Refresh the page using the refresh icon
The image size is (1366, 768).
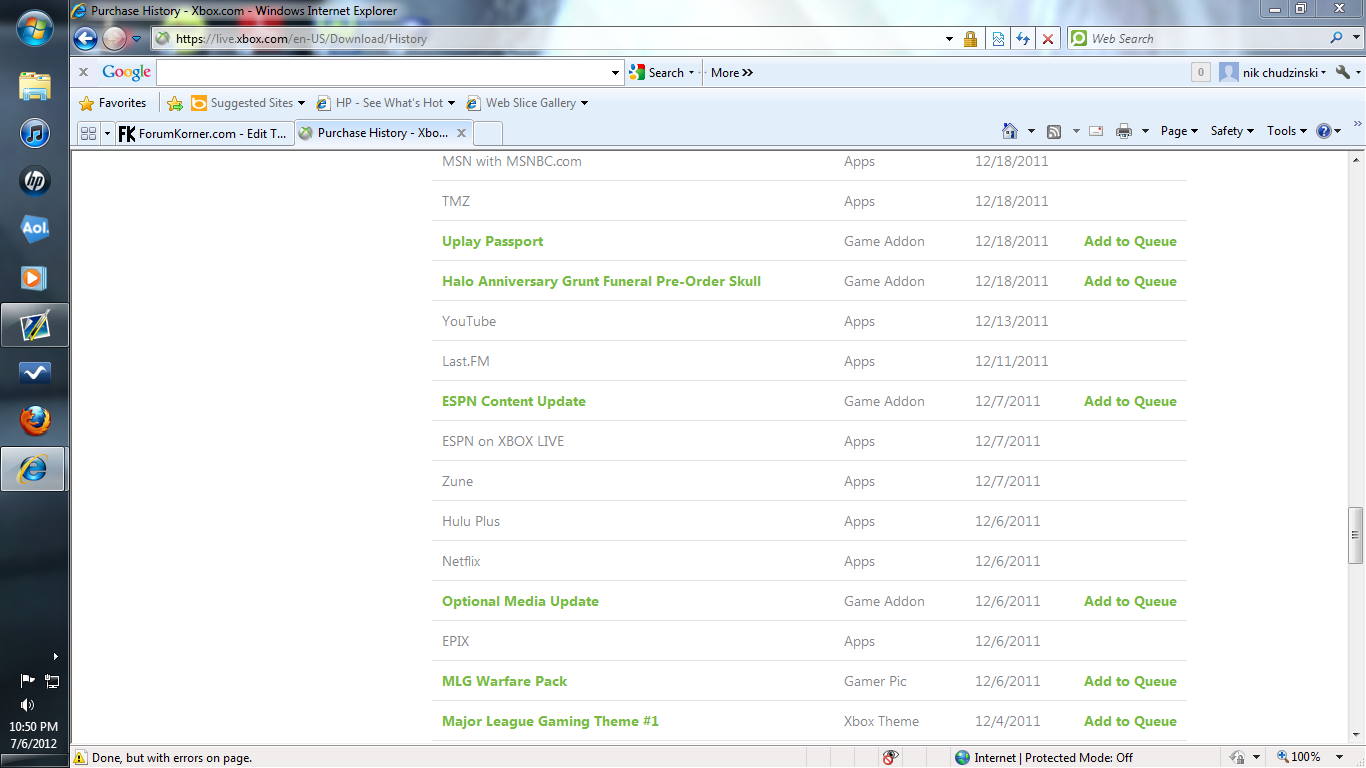pyautogui.click(x=1022, y=39)
